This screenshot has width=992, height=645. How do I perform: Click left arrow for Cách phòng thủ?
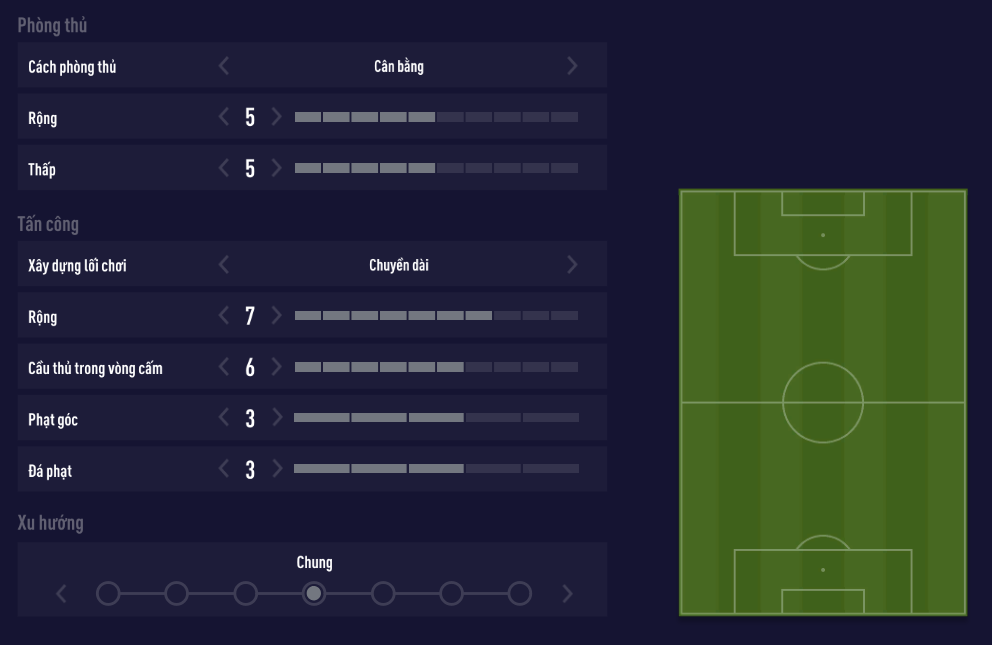pyautogui.click(x=224, y=66)
